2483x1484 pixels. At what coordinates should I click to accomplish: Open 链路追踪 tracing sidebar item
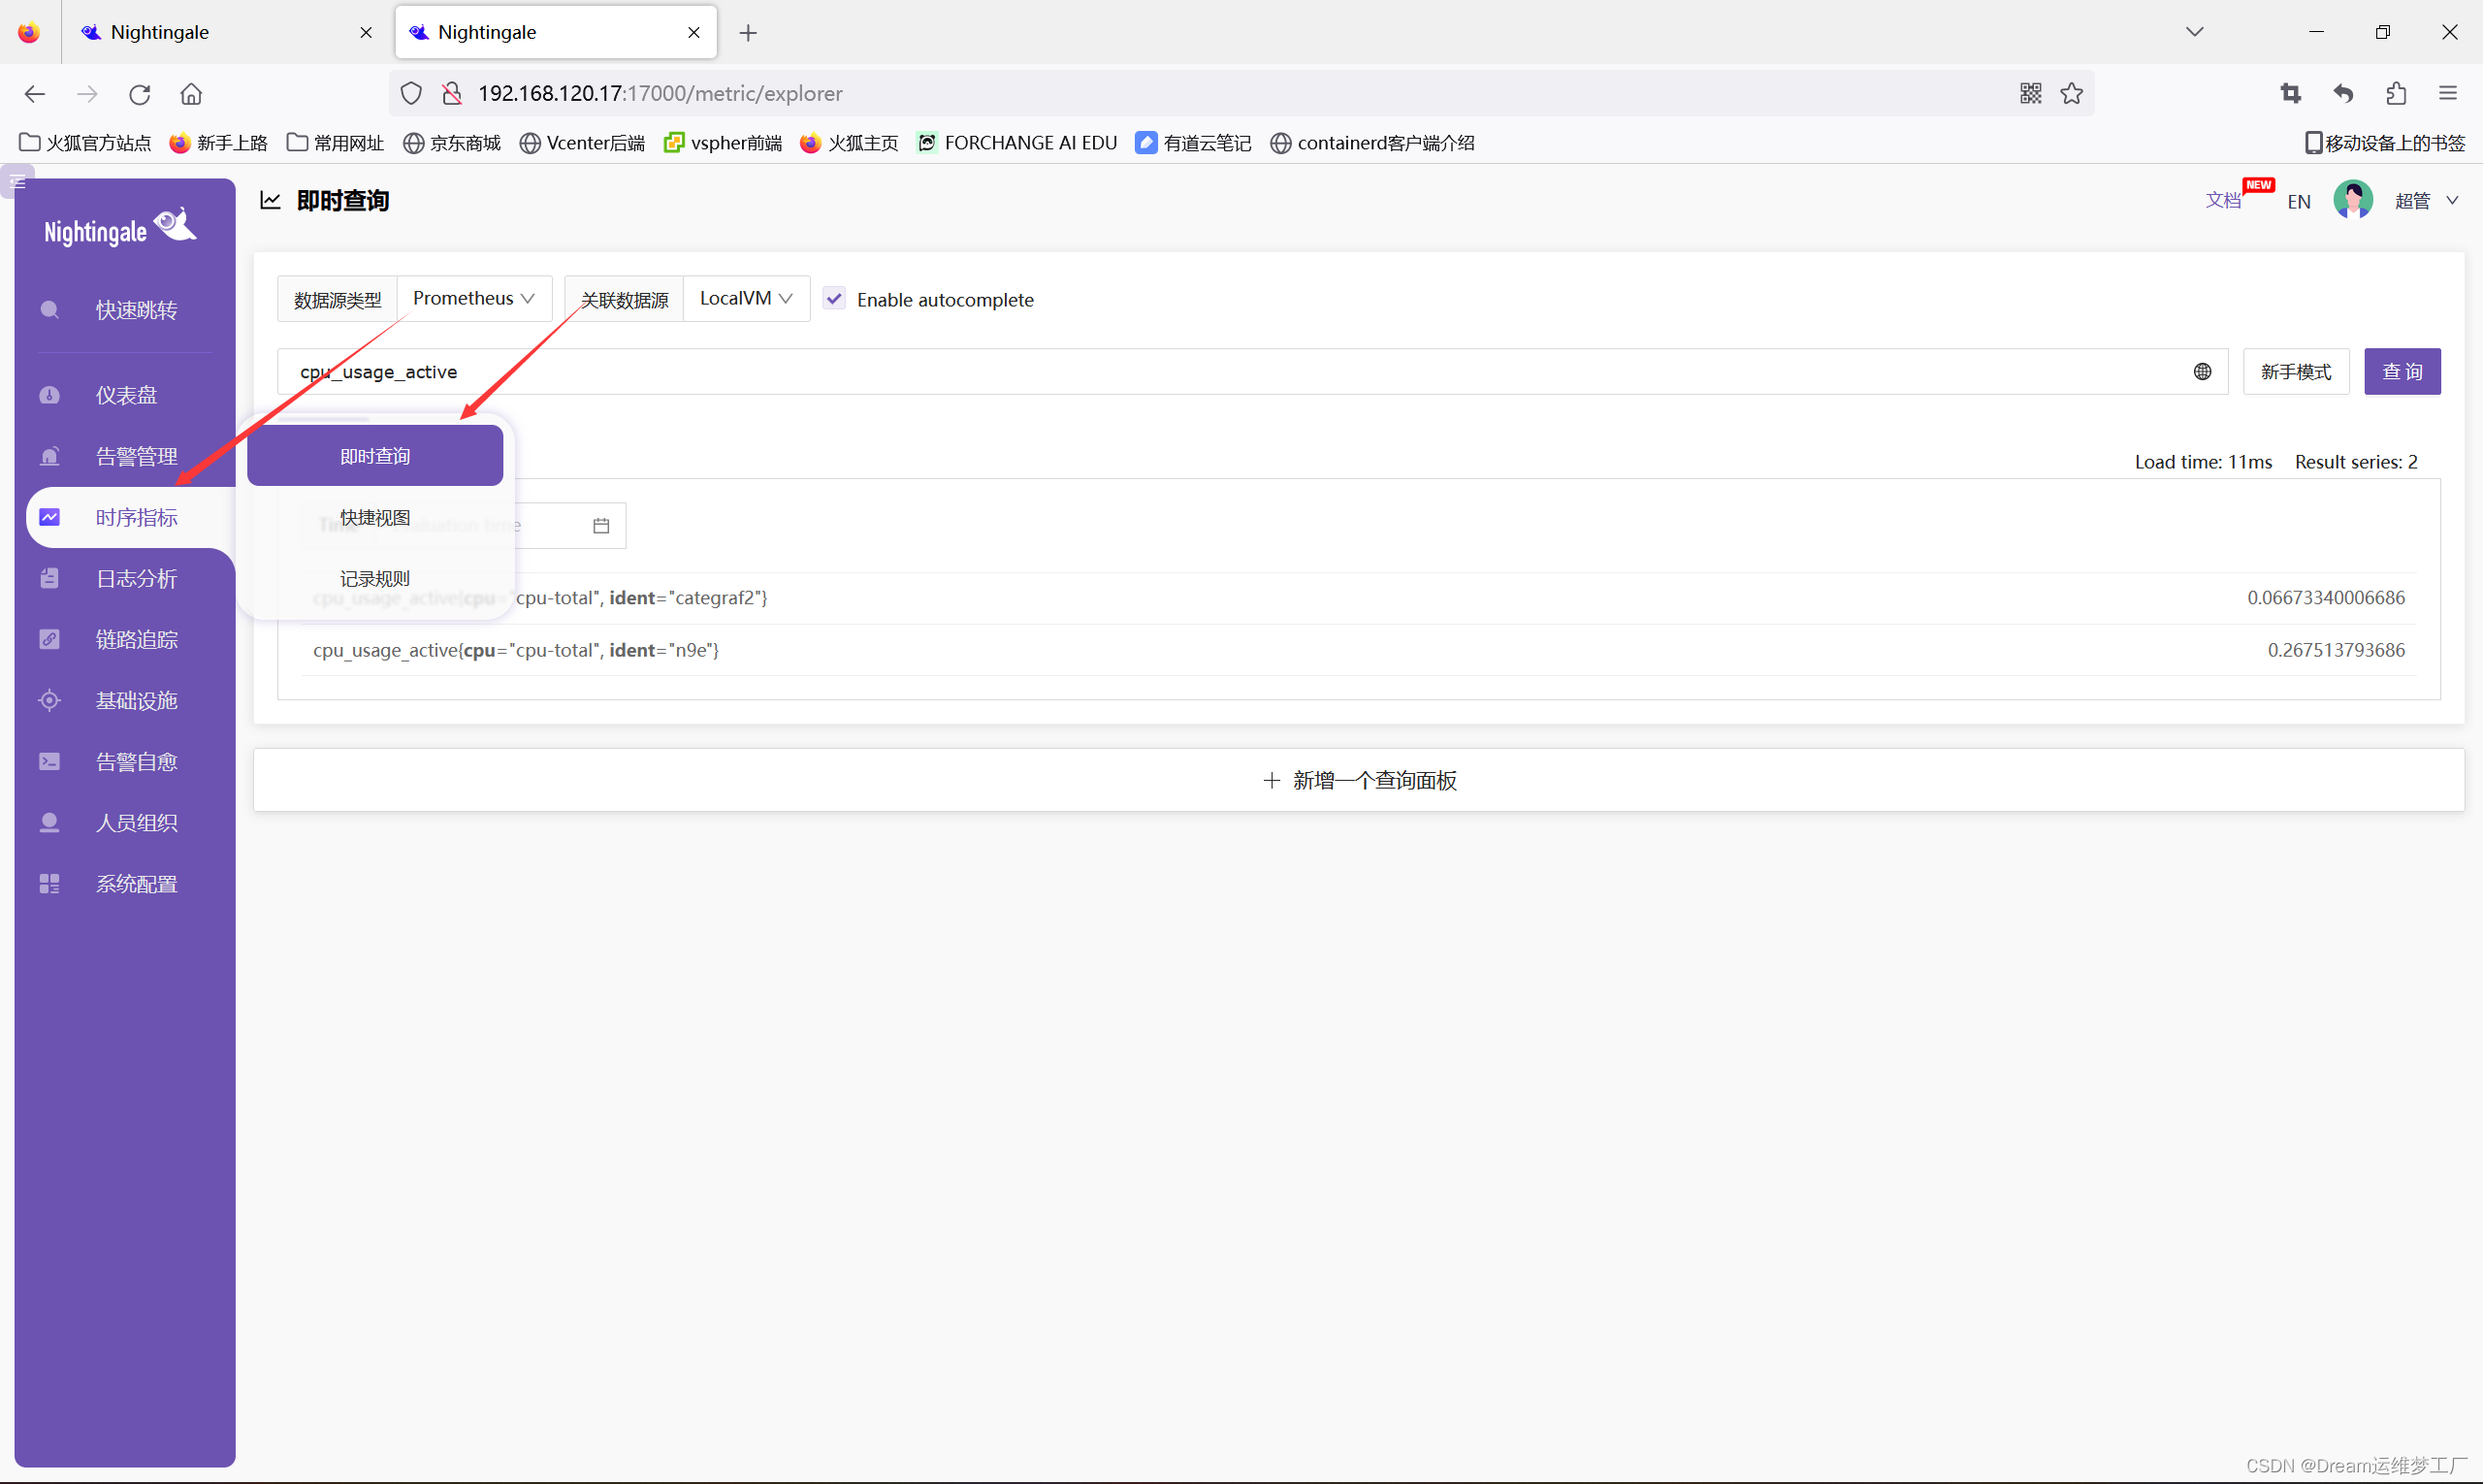136,640
